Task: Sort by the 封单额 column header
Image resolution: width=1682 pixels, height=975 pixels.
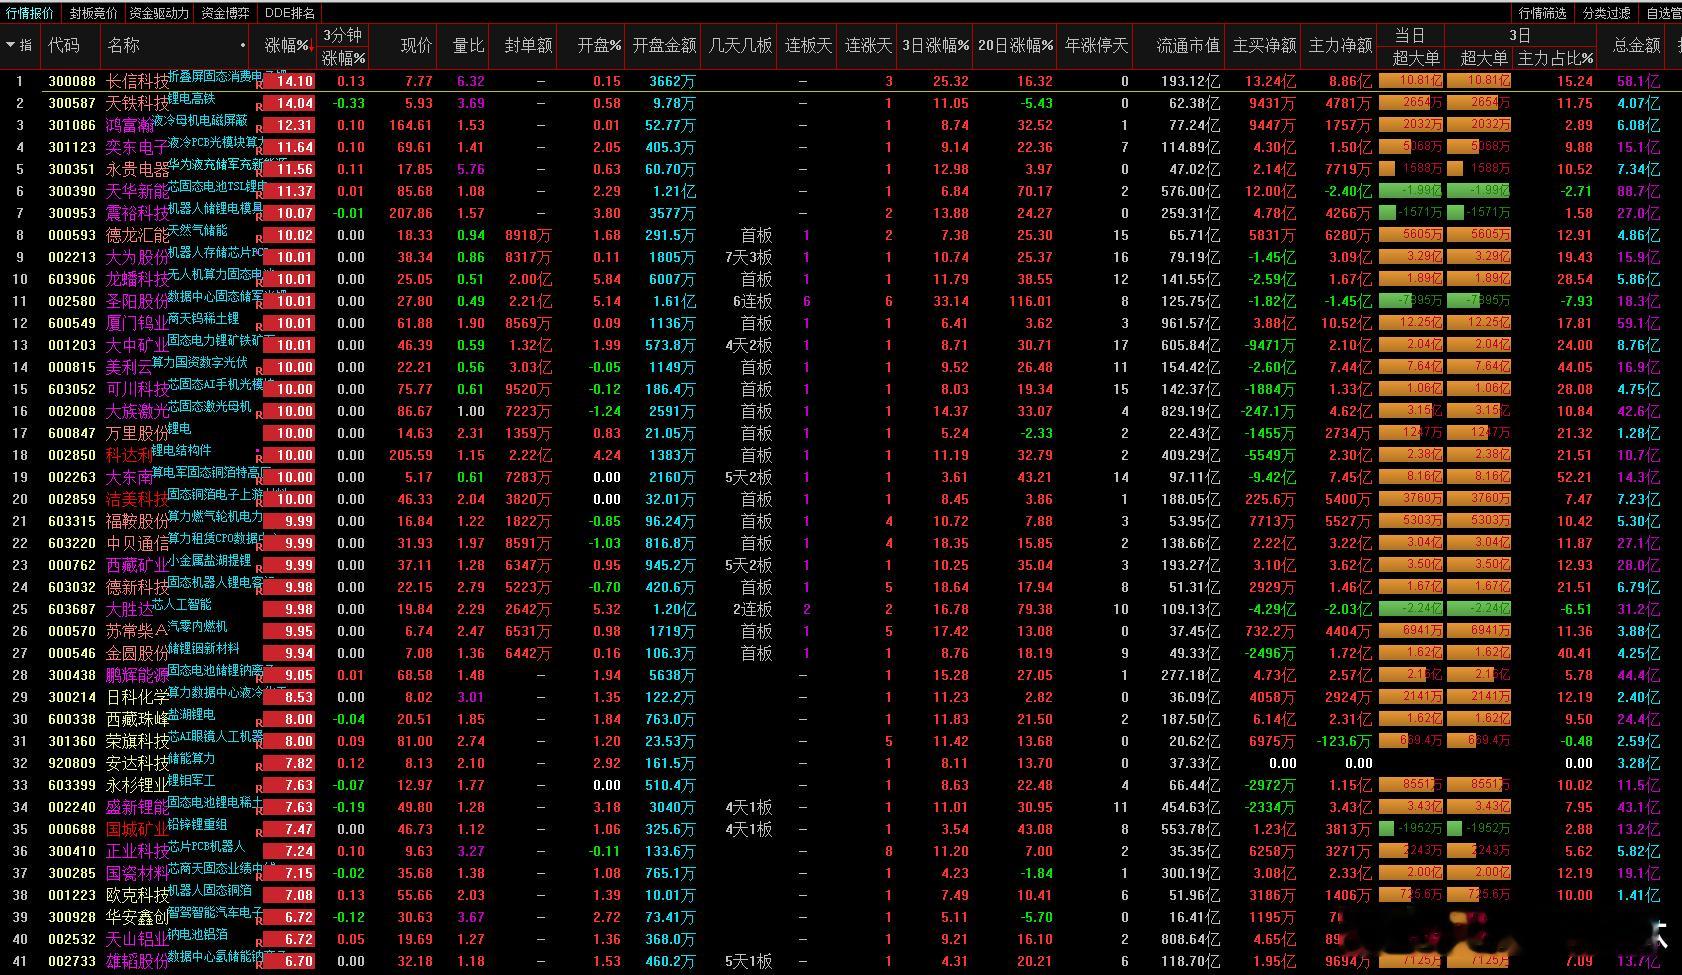Action: pyautogui.click(x=528, y=46)
